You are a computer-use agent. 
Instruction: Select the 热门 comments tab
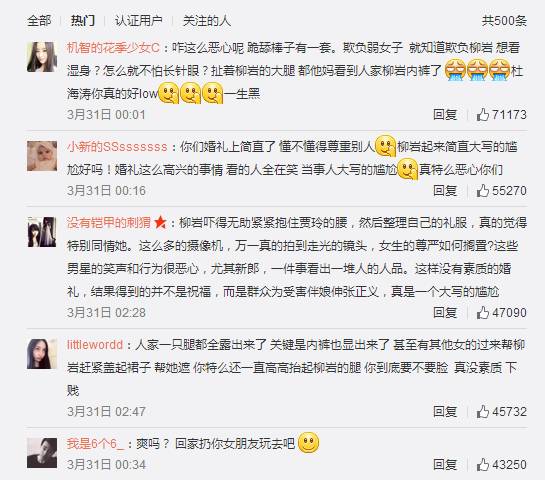(83, 21)
